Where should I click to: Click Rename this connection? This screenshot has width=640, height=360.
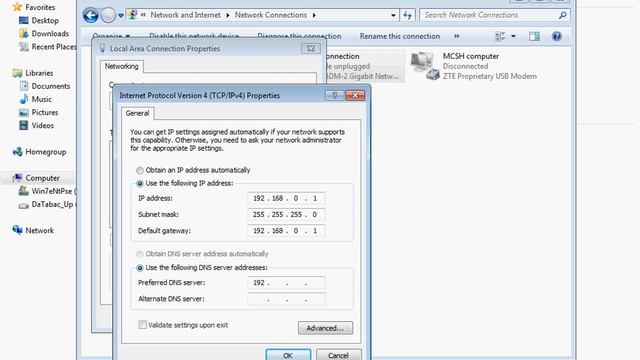pos(400,36)
